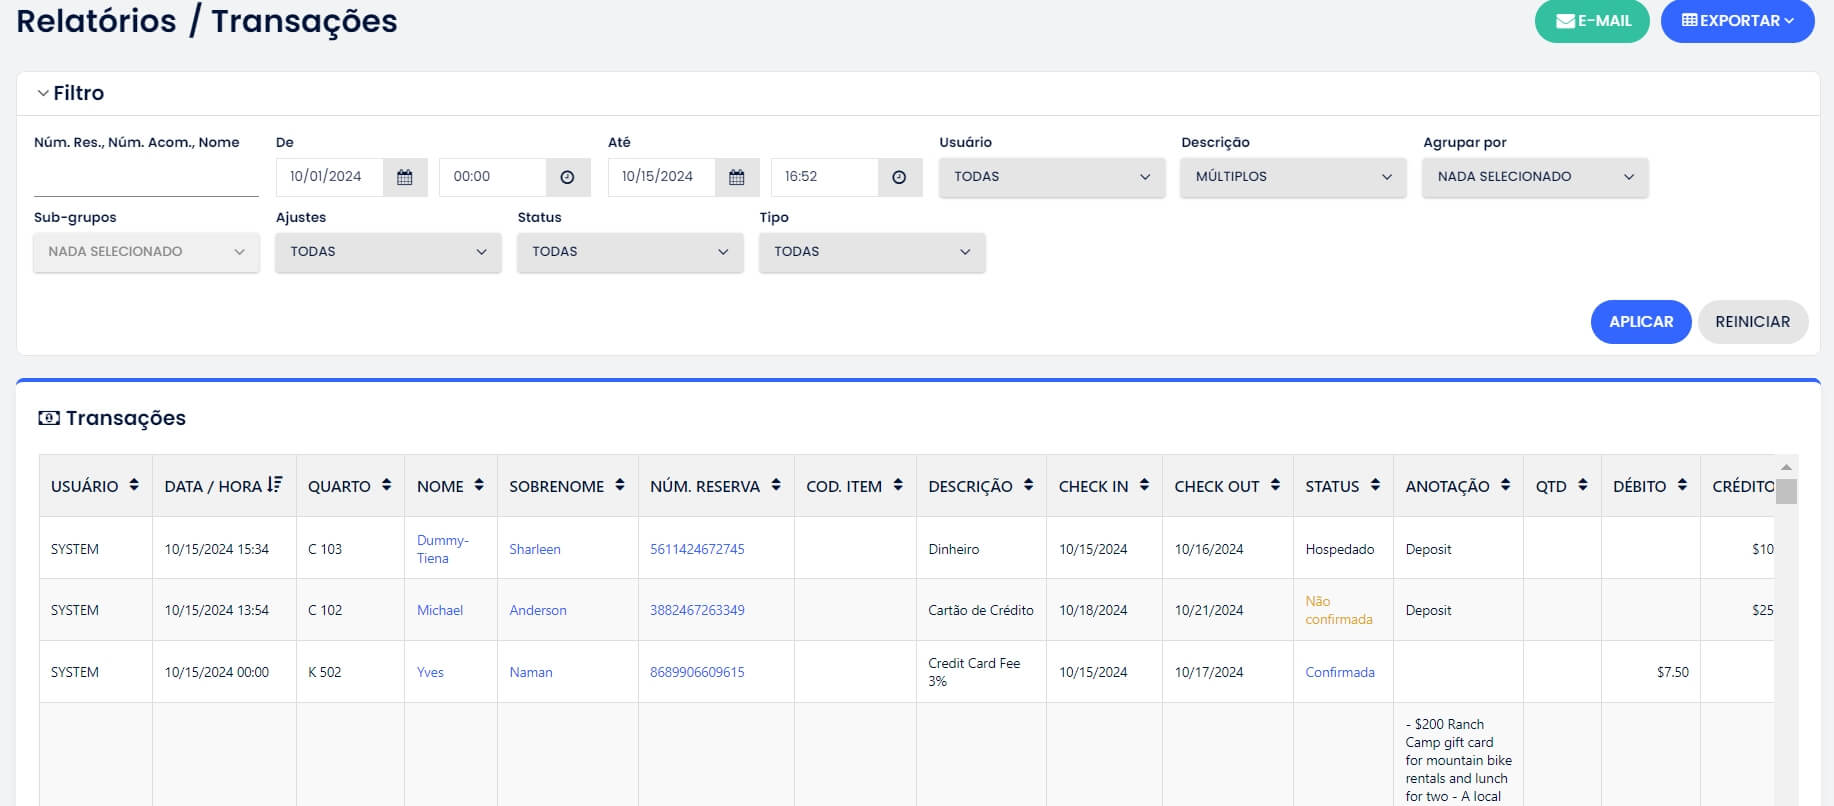Click the Relatórios / Transações page title

pyautogui.click(x=207, y=21)
